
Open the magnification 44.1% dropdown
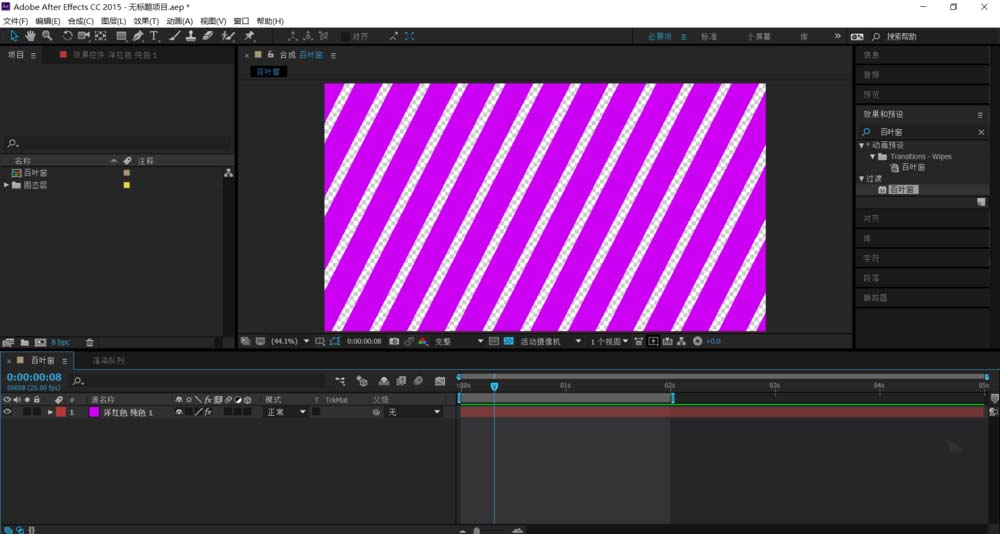tap(290, 341)
